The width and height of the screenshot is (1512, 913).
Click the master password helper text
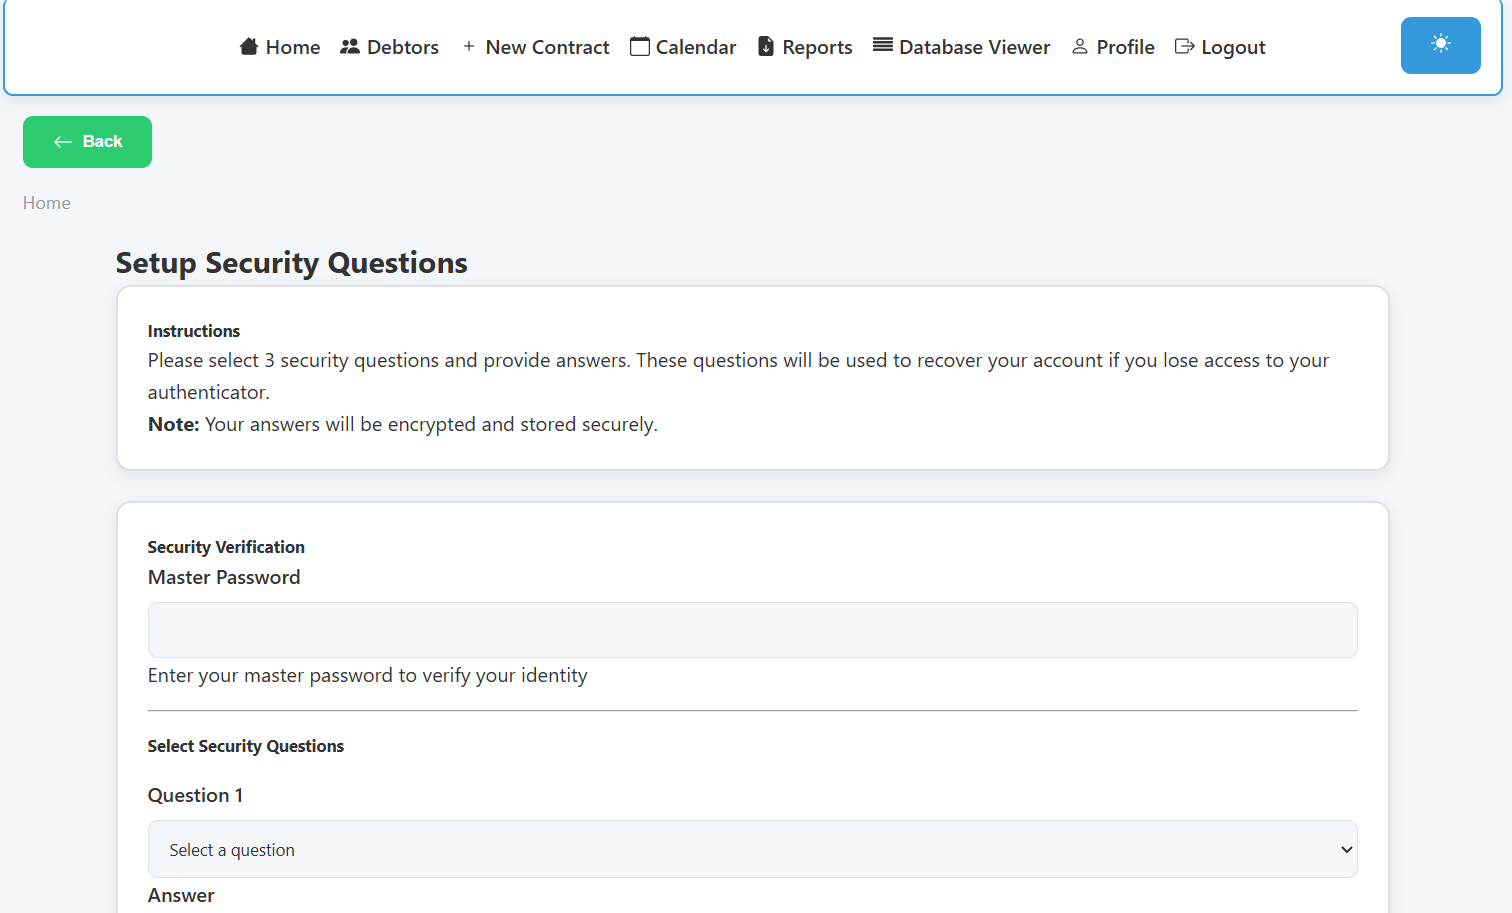click(x=367, y=675)
